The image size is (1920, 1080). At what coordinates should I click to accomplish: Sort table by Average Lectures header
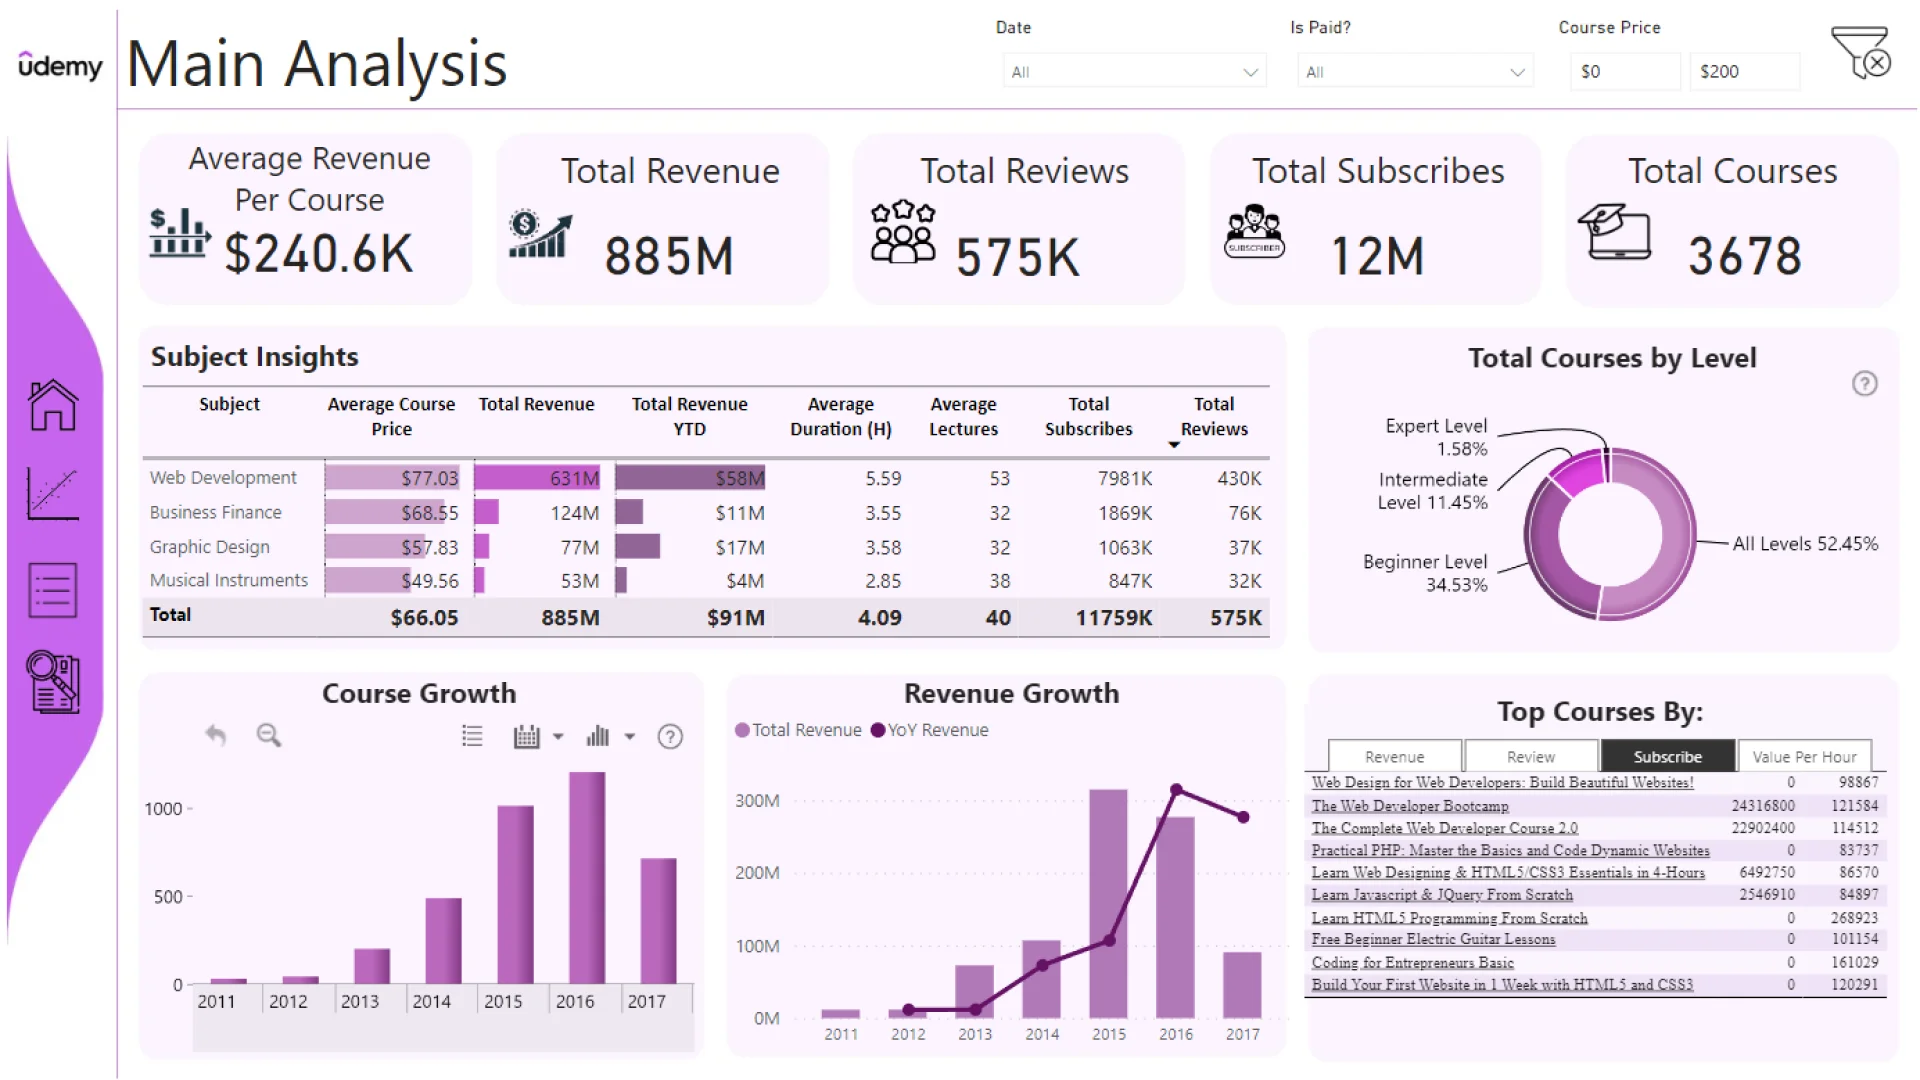point(964,416)
